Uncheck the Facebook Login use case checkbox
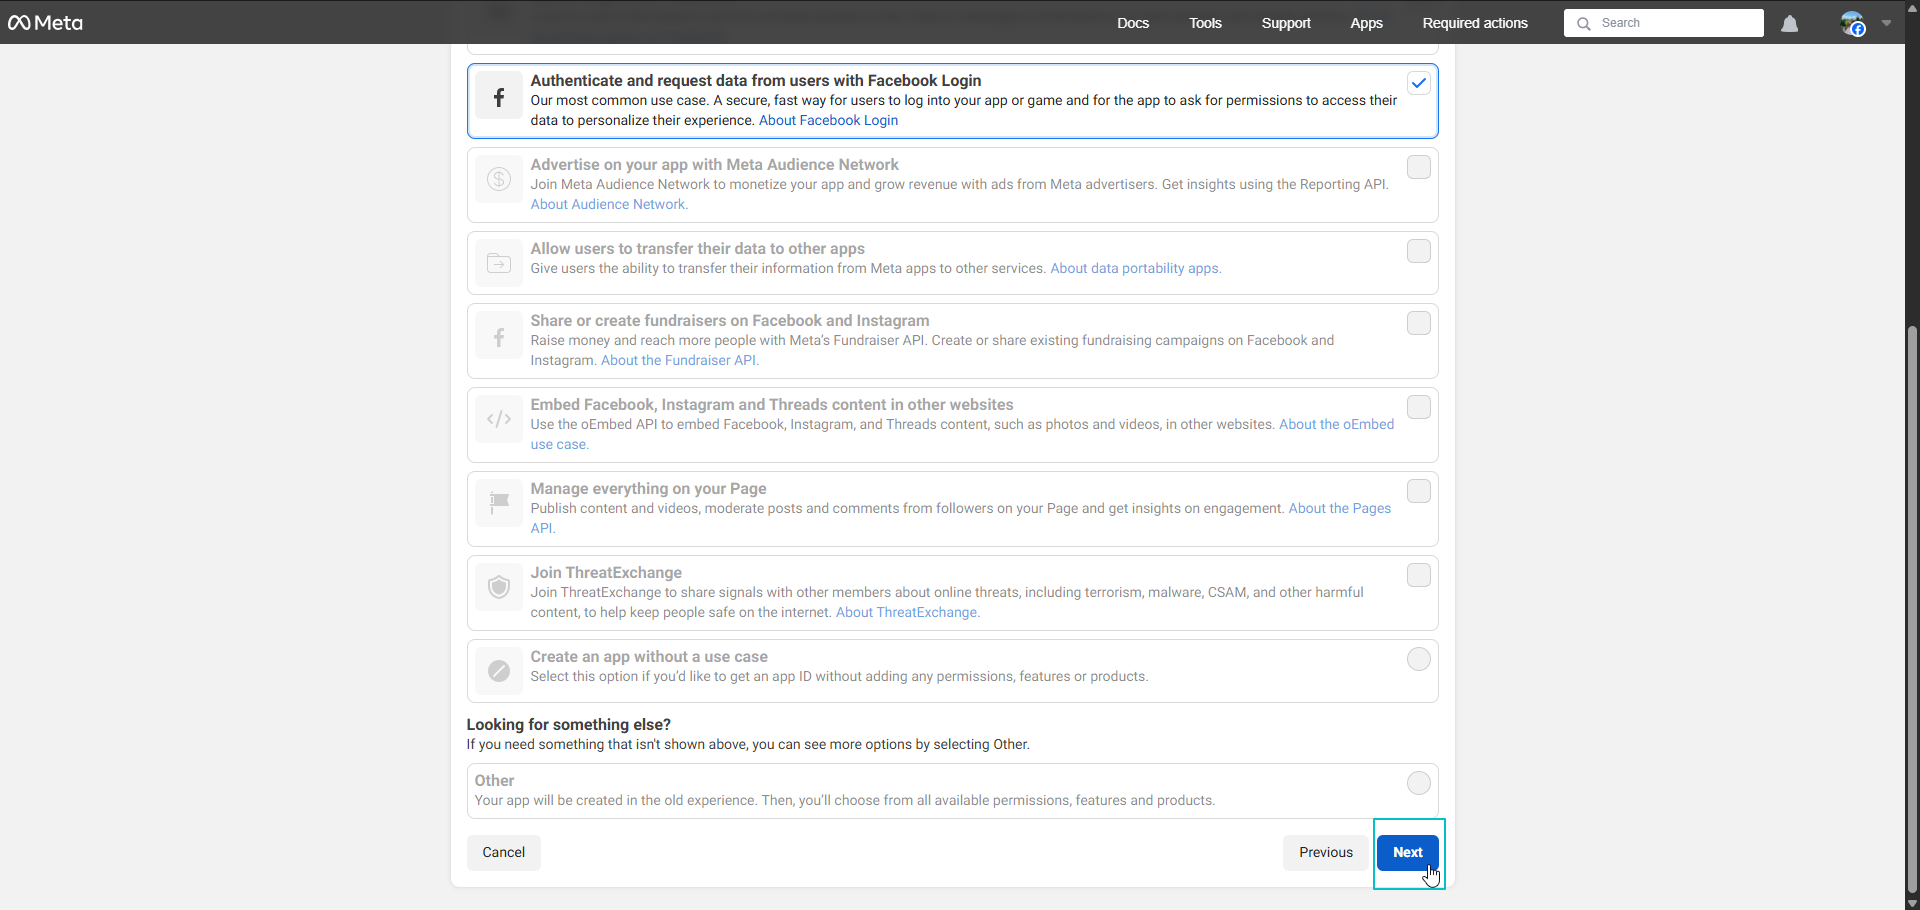 1418,84
